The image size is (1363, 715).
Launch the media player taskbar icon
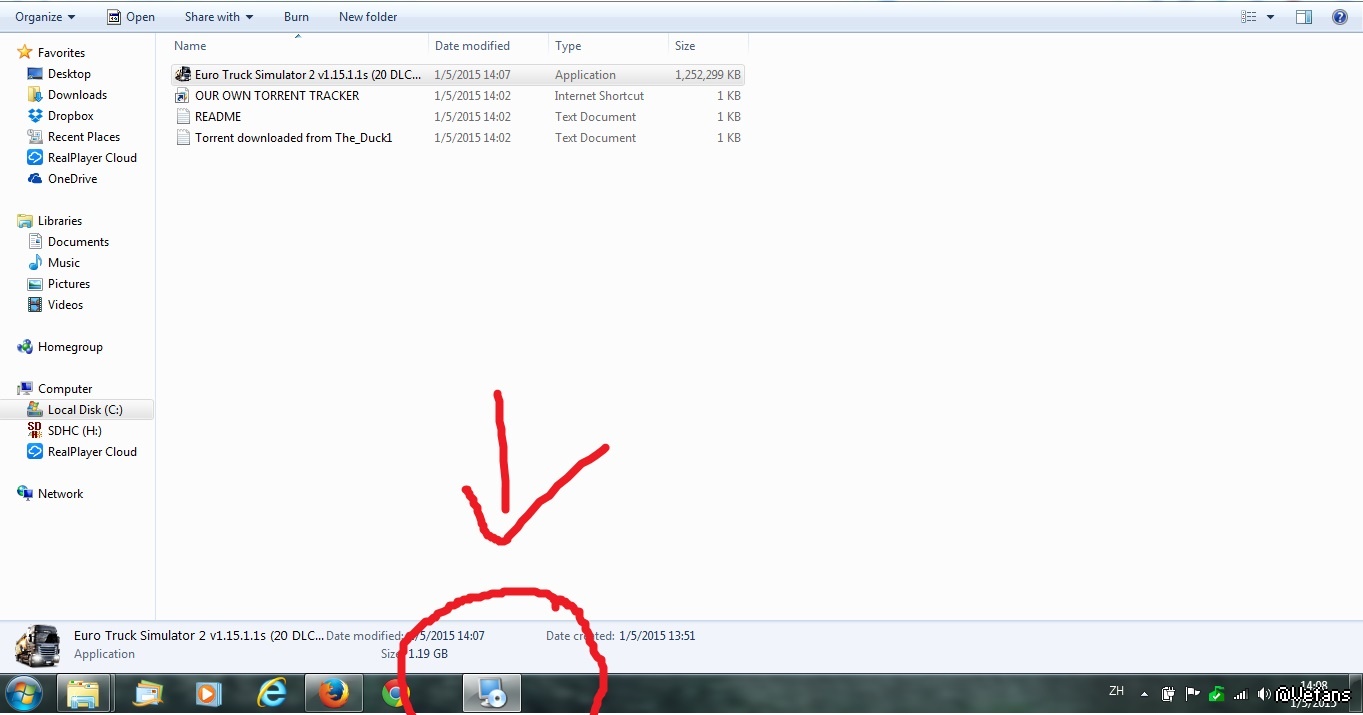tap(209, 693)
